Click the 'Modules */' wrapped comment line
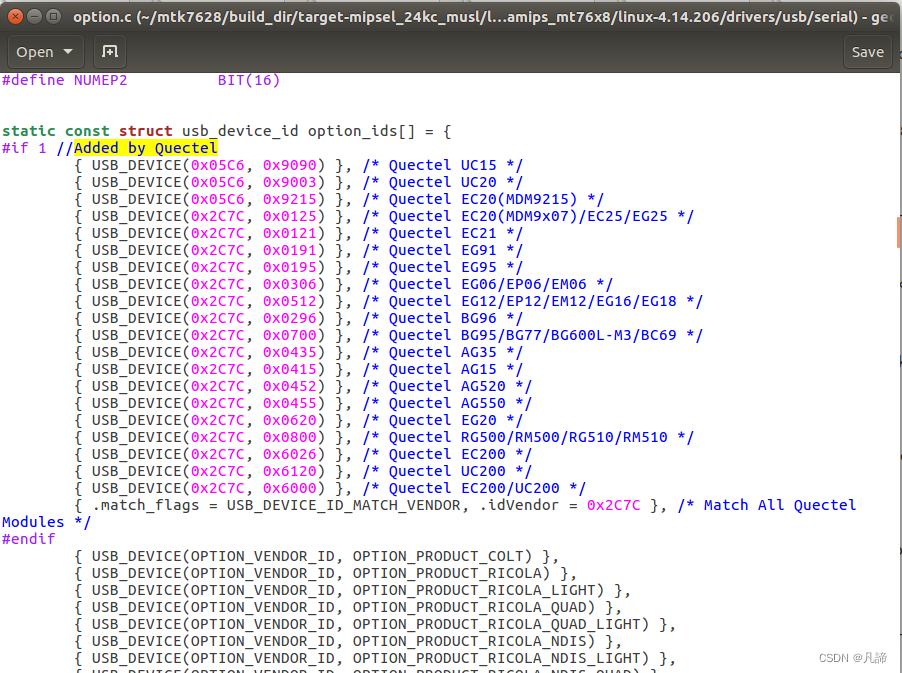This screenshot has width=902, height=673. (46, 522)
